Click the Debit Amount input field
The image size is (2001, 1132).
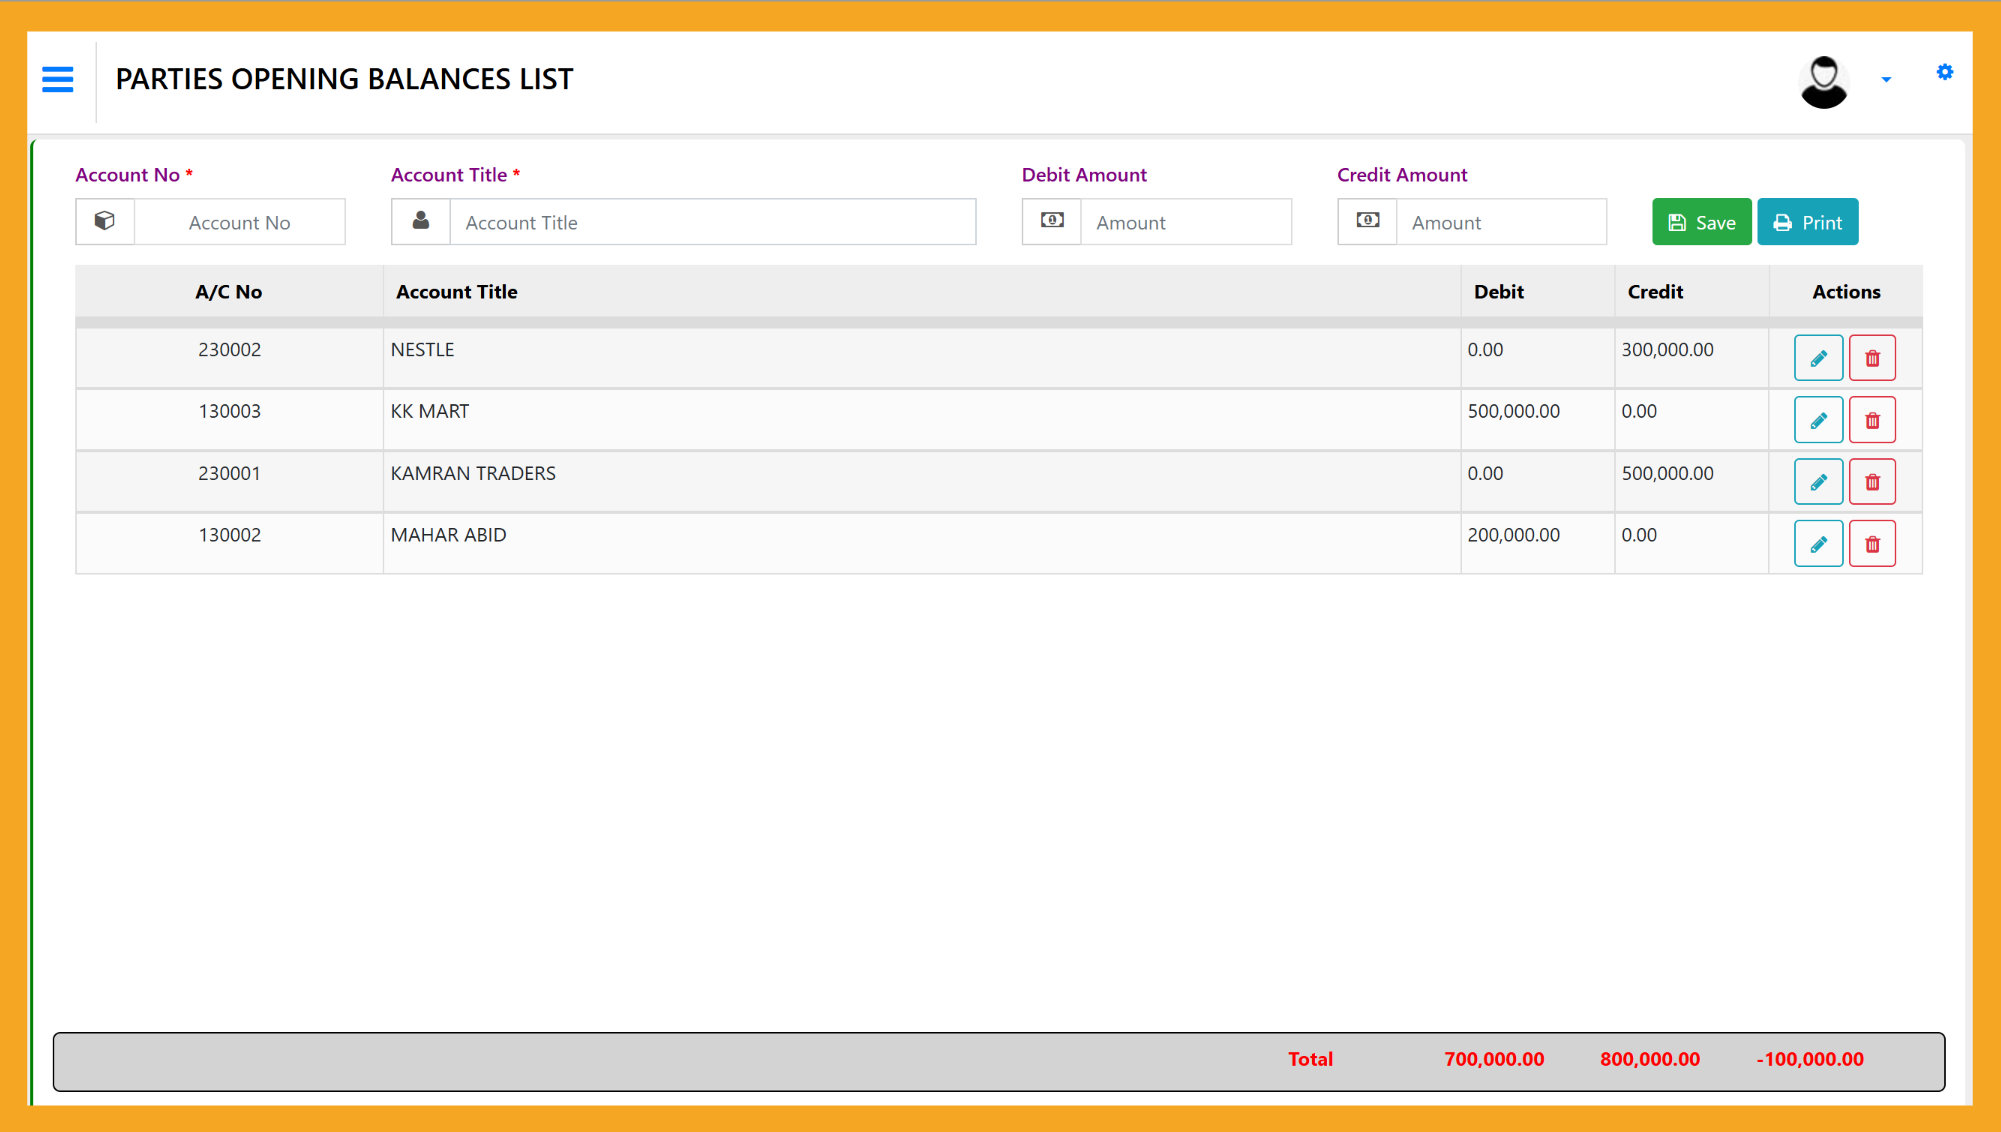click(x=1185, y=222)
